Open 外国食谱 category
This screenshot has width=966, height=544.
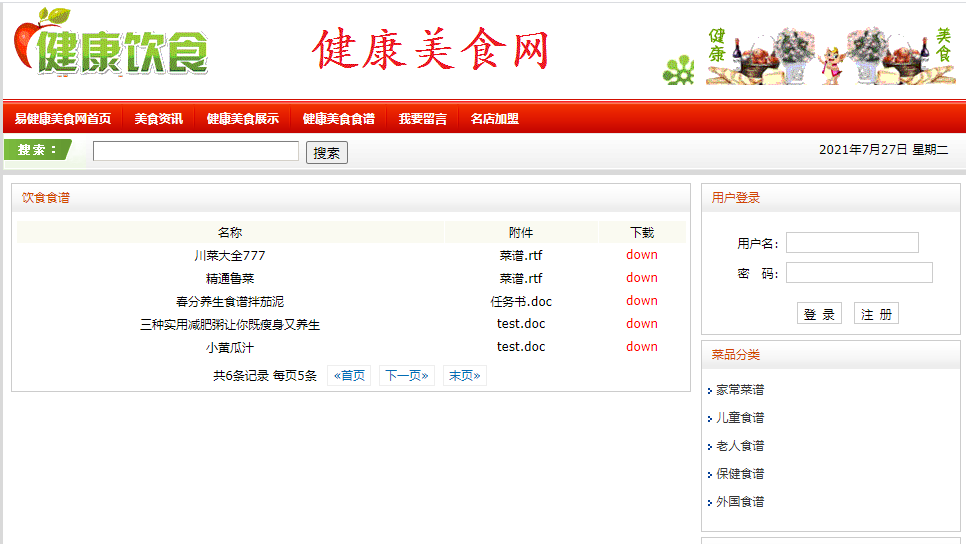(740, 502)
